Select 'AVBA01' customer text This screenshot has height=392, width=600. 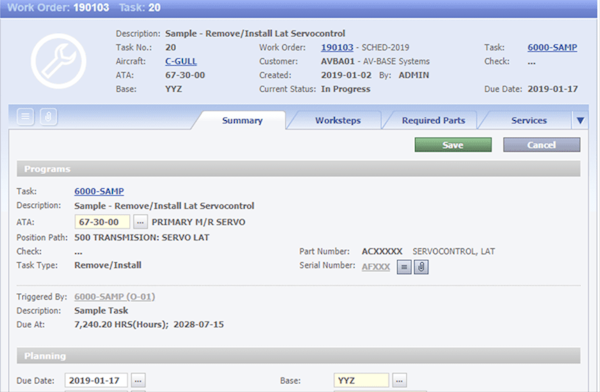pos(338,61)
